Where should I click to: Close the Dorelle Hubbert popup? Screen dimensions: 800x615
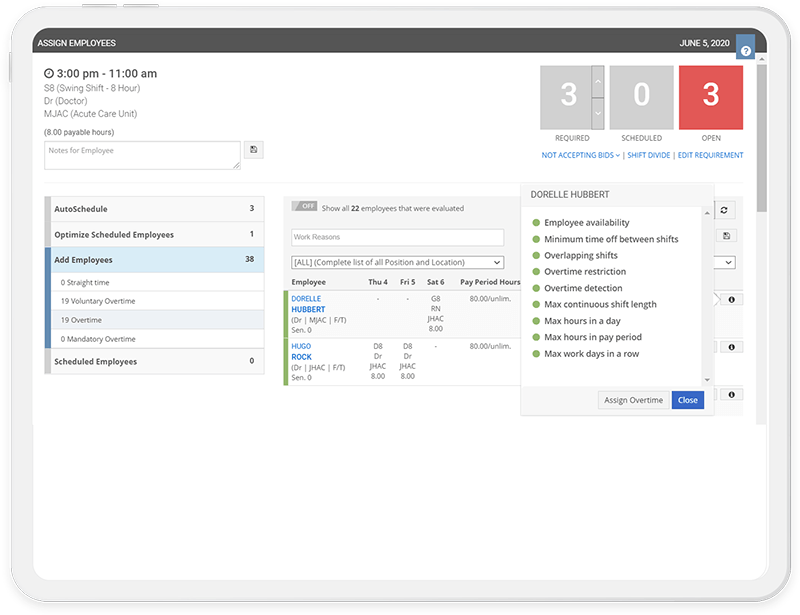pyautogui.click(x=688, y=400)
